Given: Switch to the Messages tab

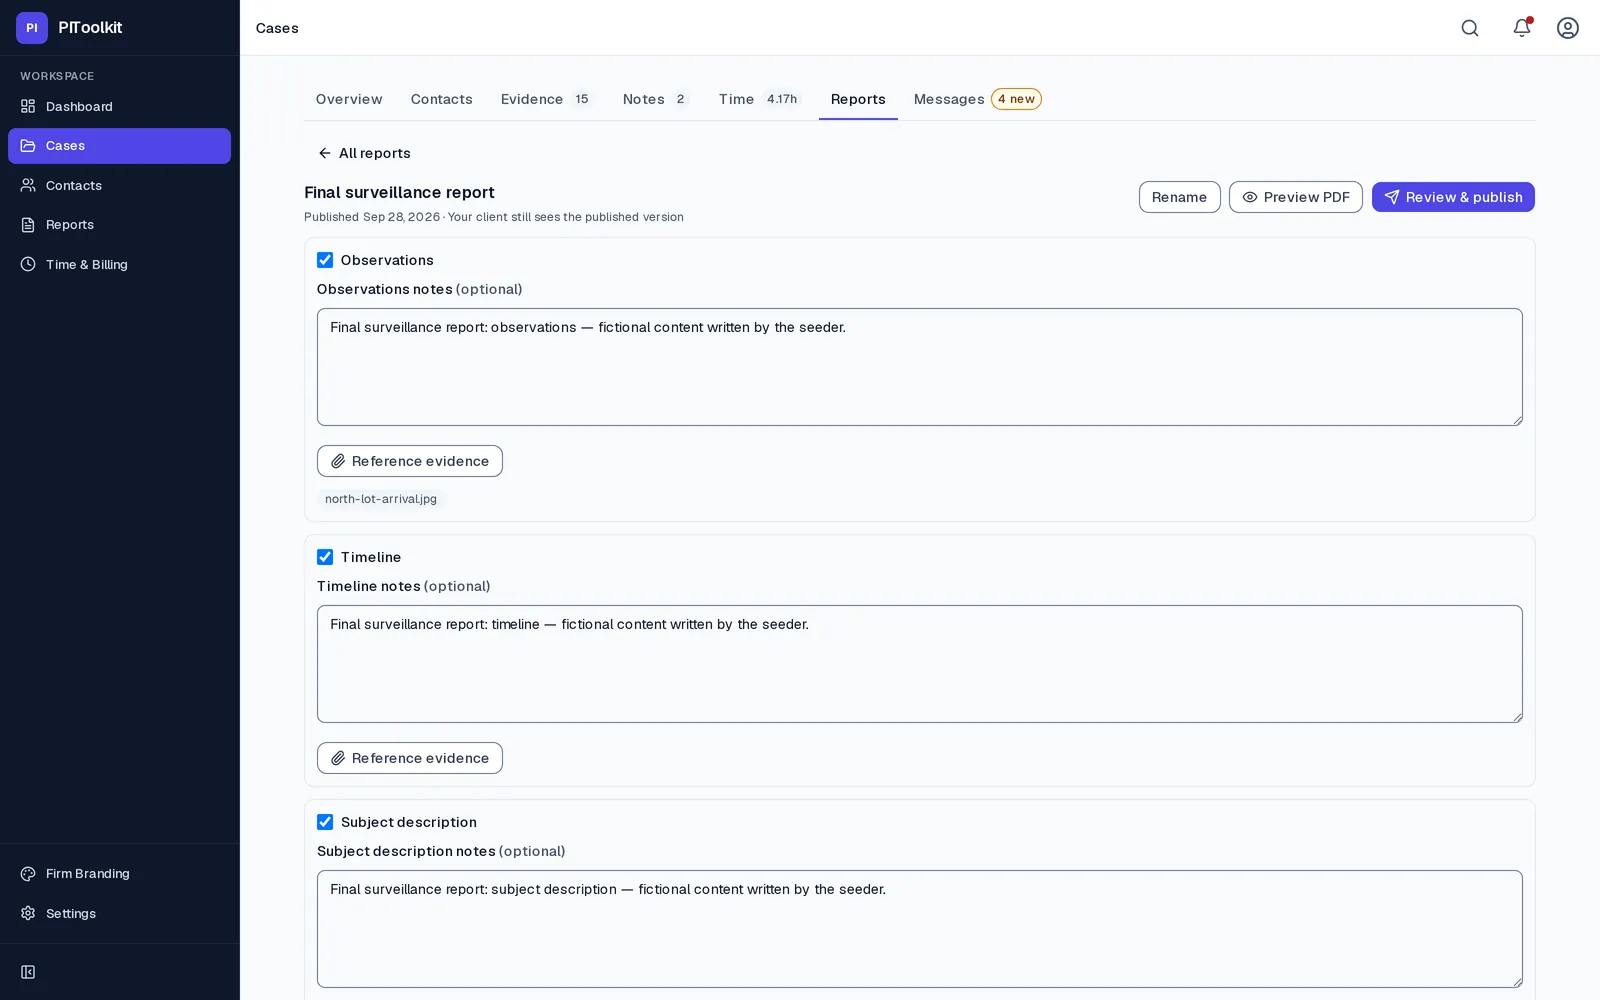Looking at the screenshot, I should tap(977, 99).
